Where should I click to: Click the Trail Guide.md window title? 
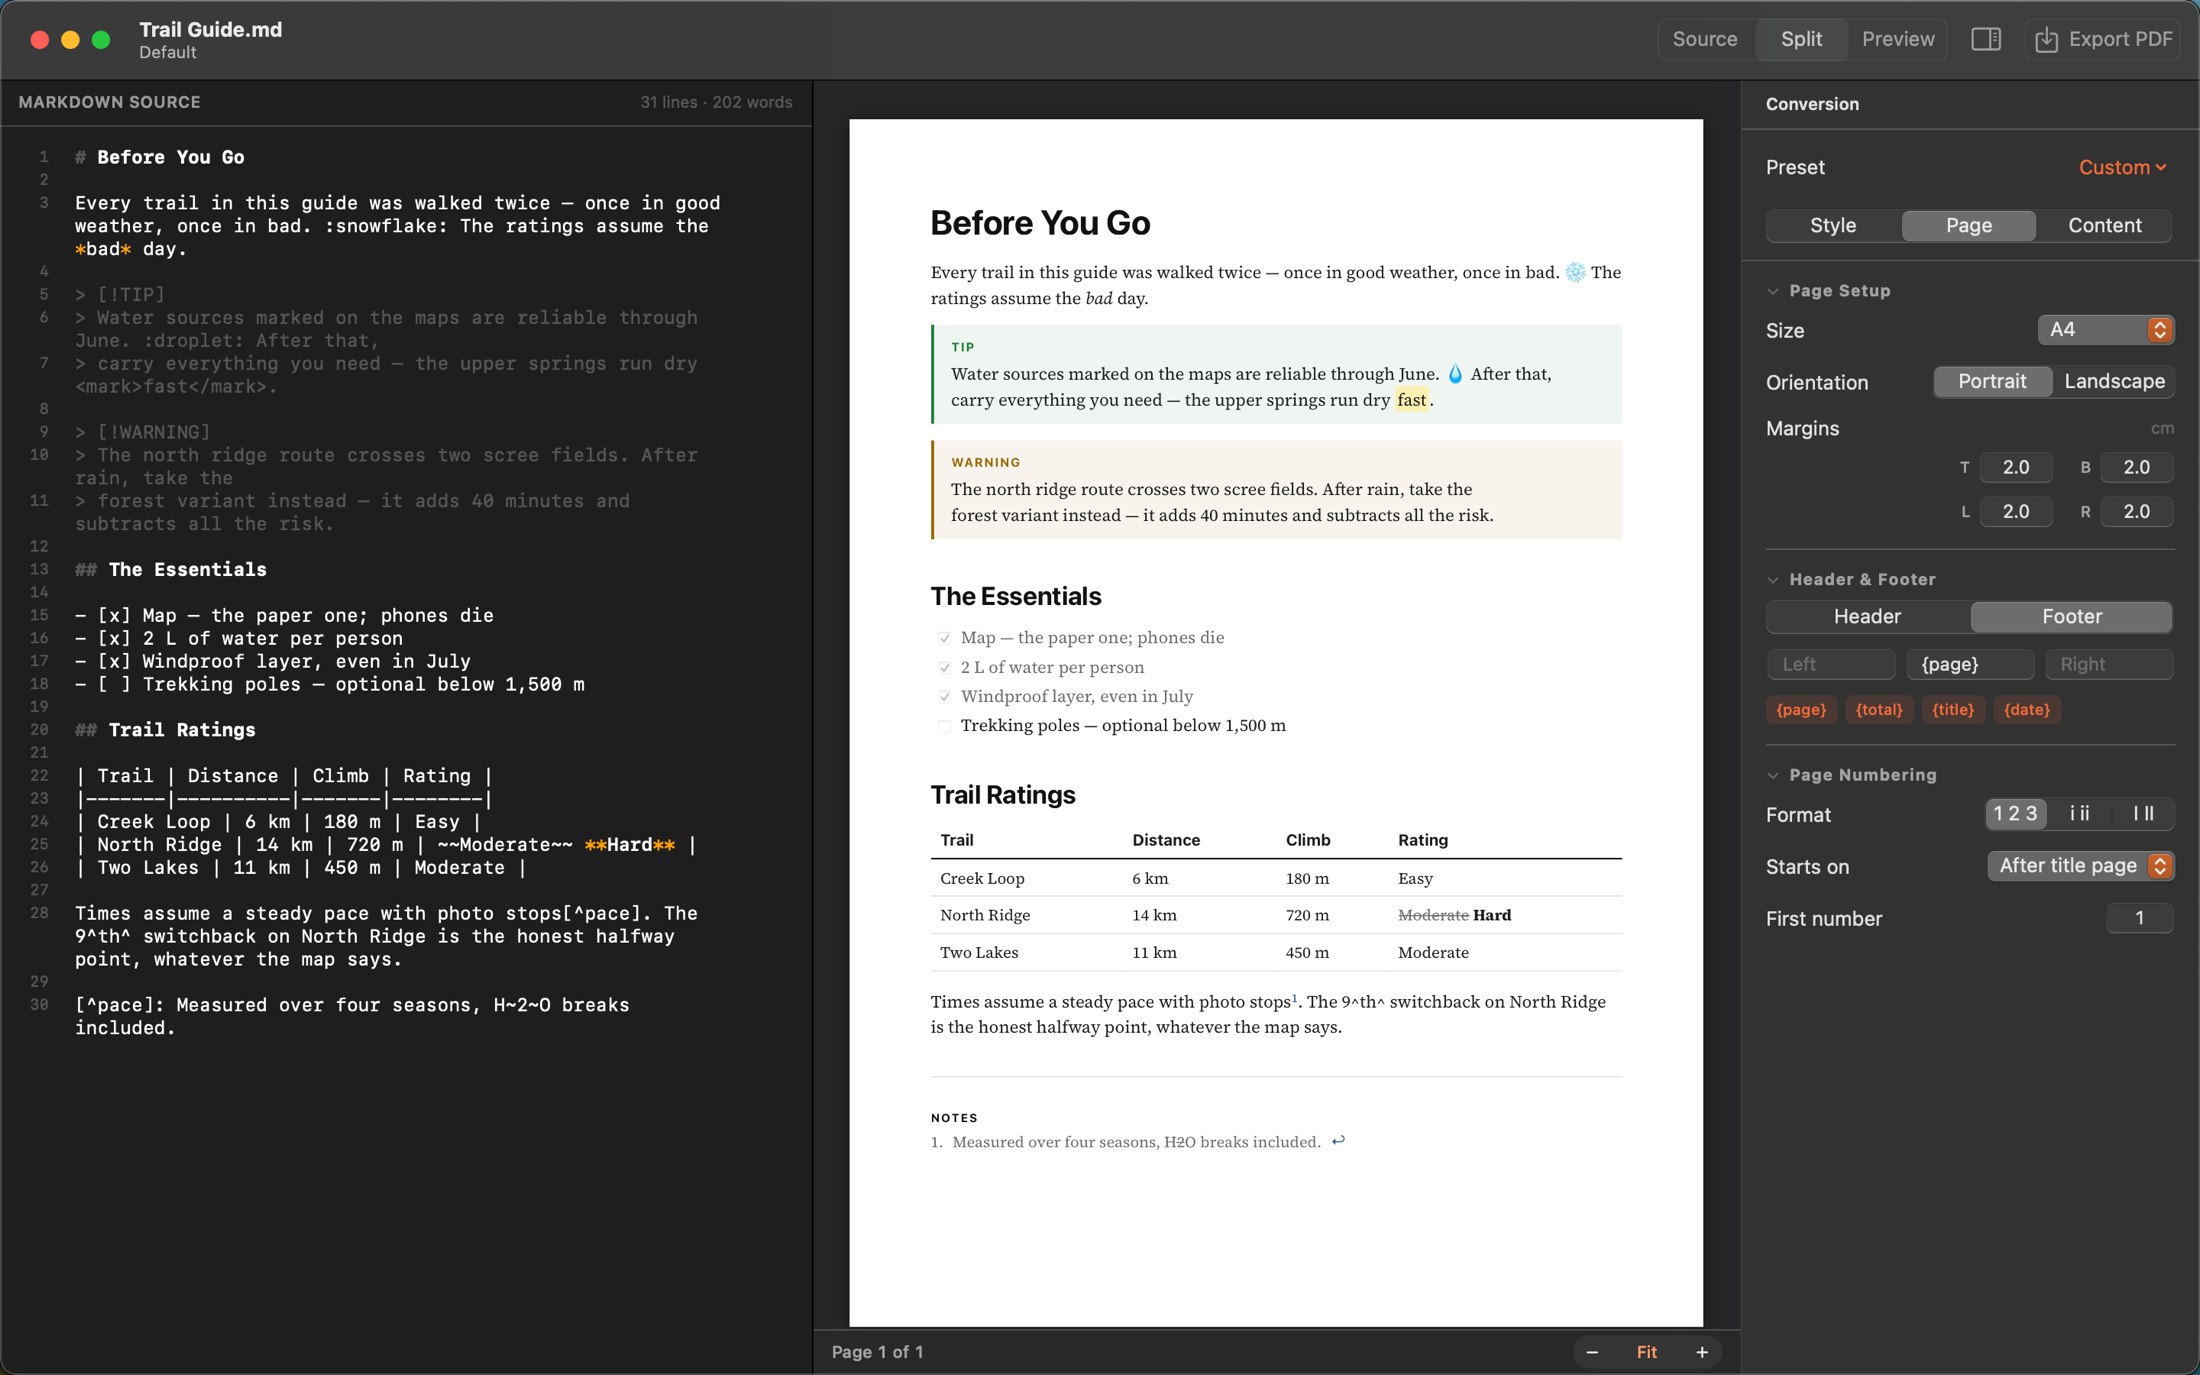(x=210, y=29)
